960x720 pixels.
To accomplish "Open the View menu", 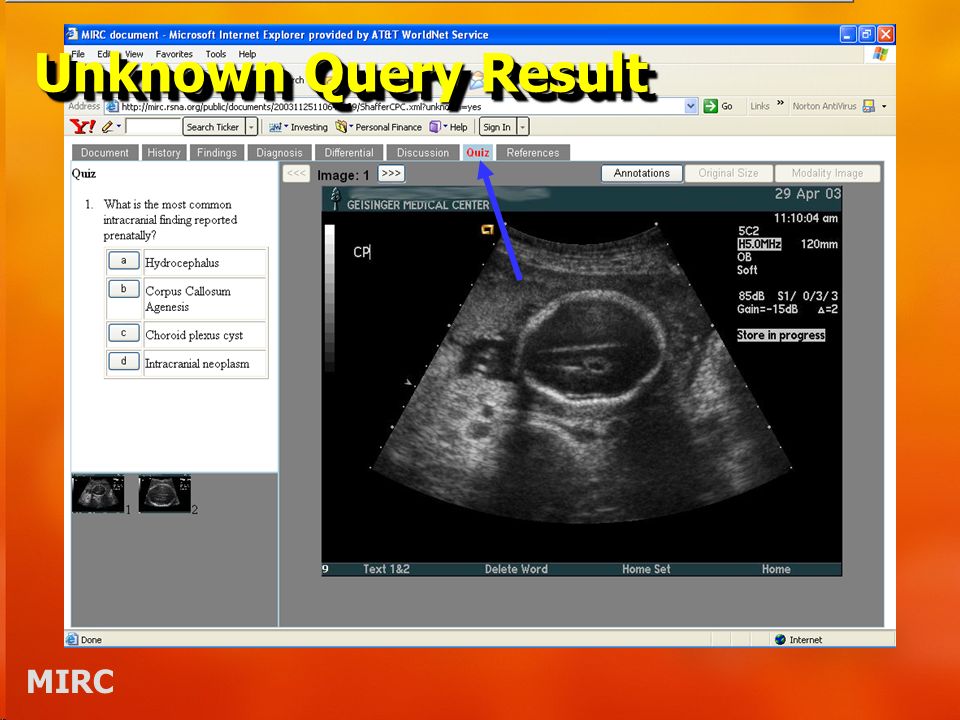I will (x=133, y=54).
